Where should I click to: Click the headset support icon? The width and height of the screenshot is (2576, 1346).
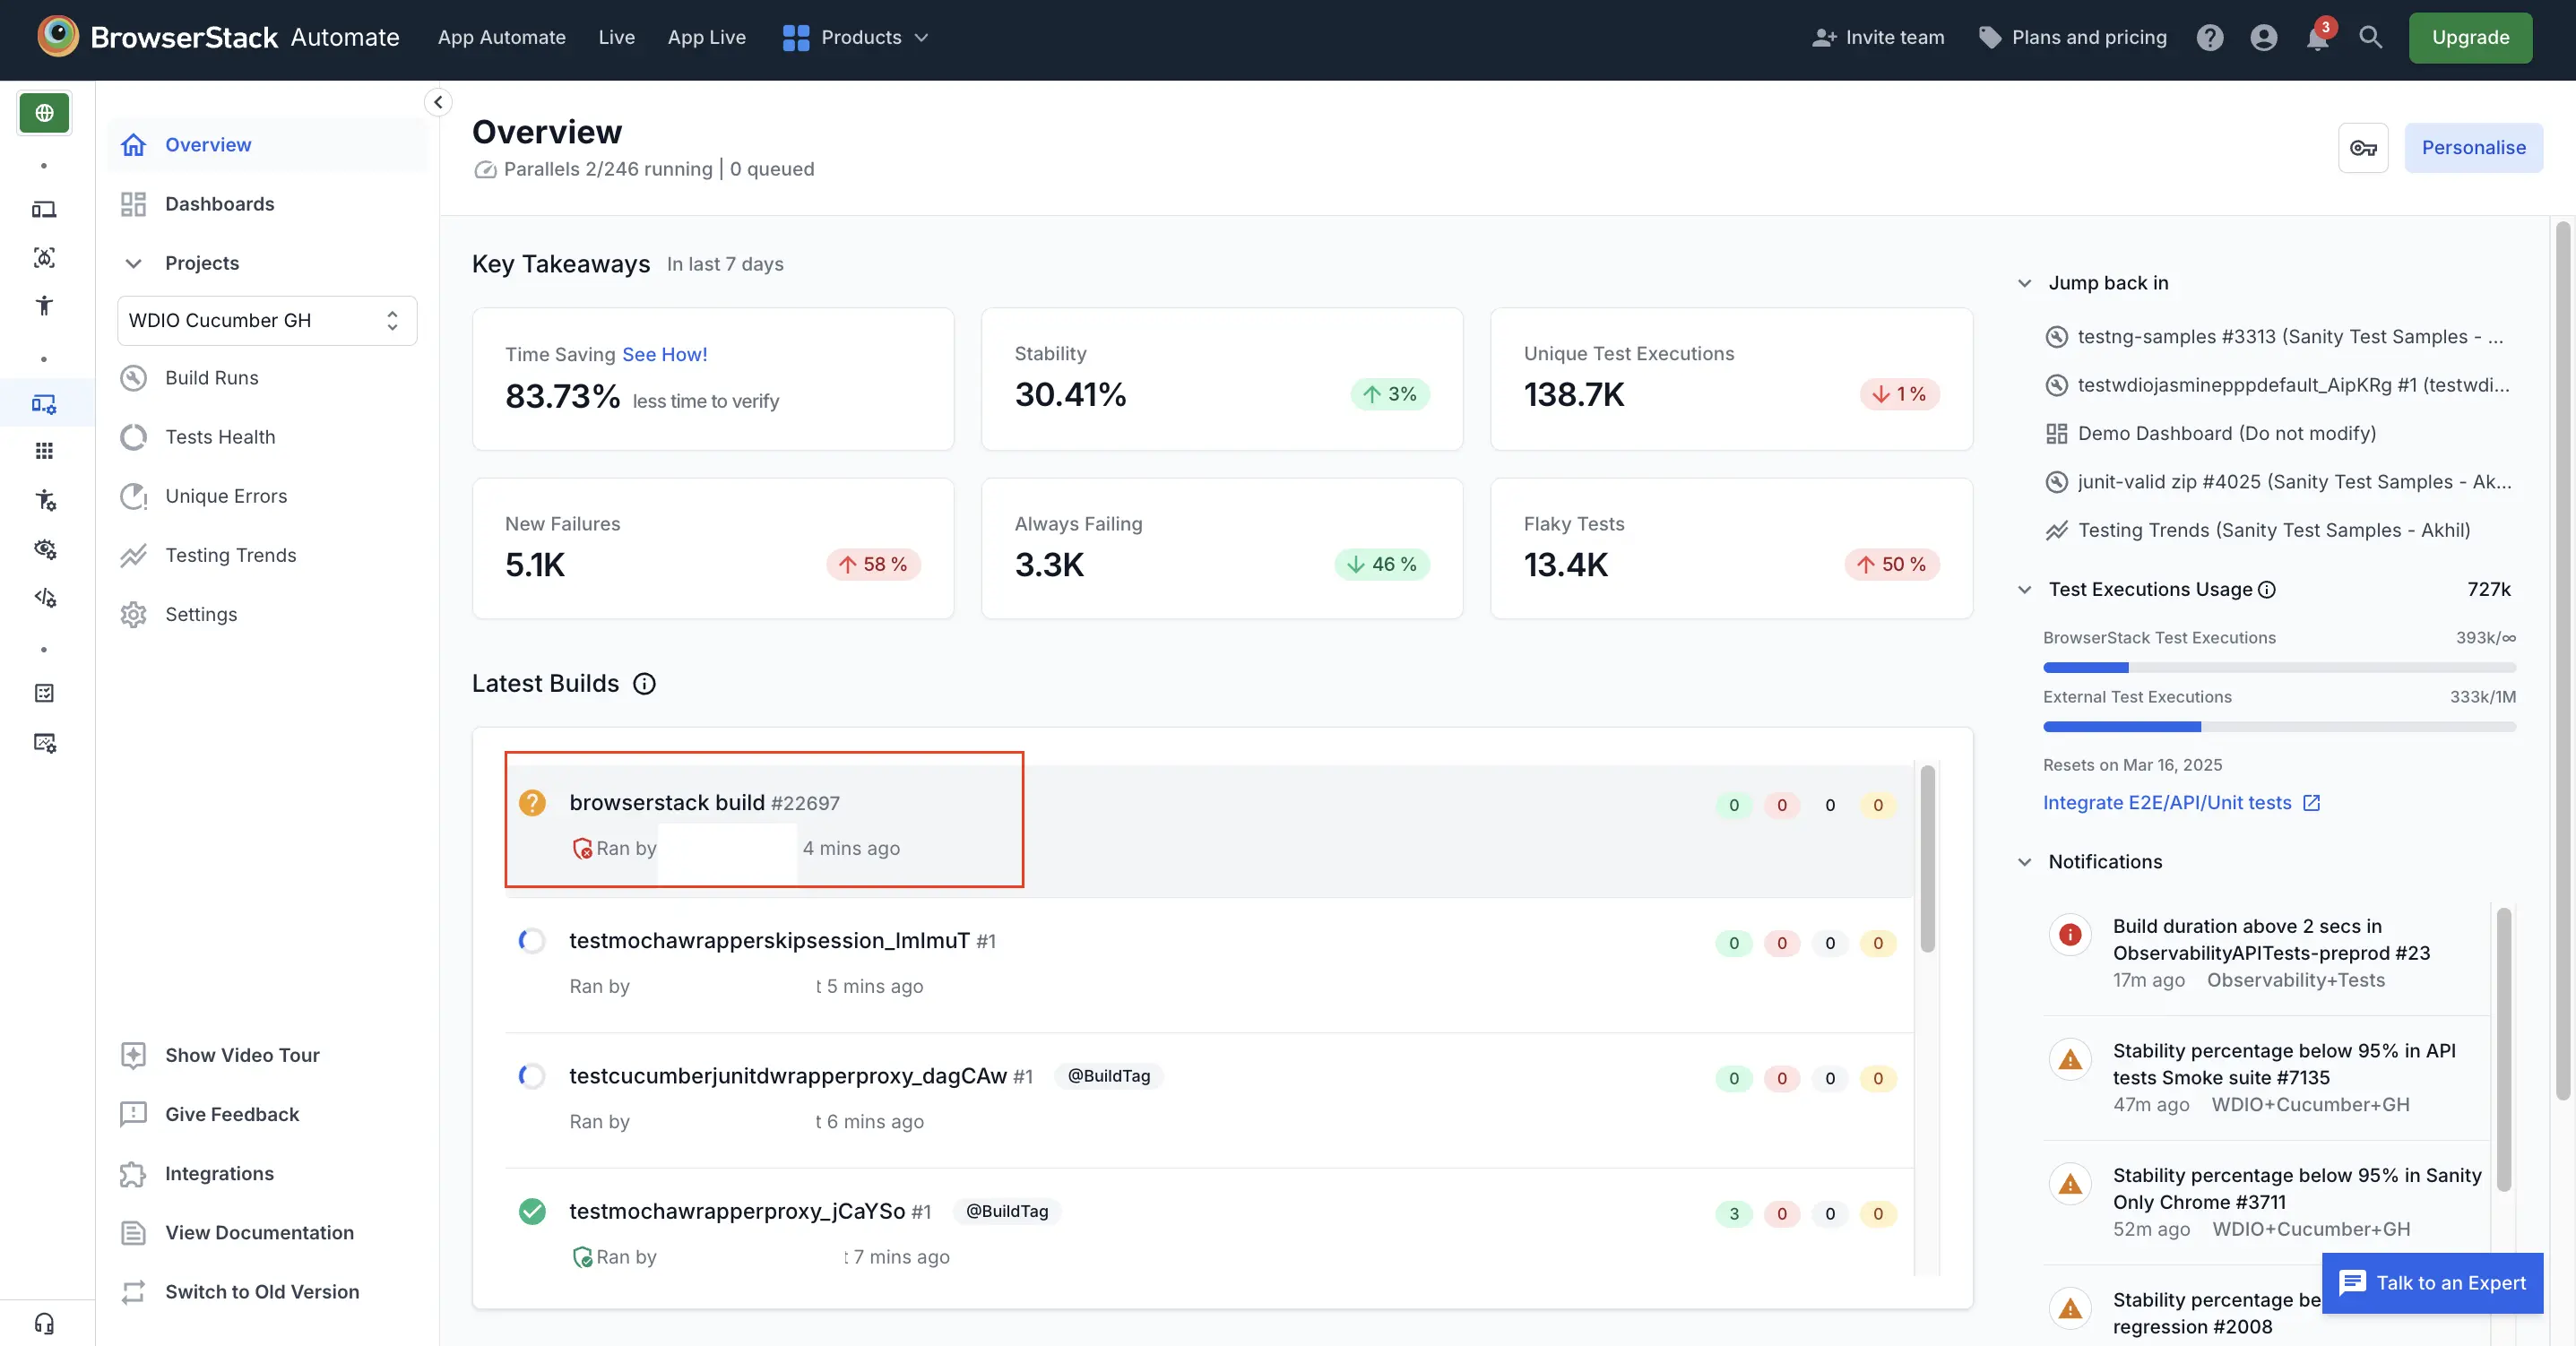coord(44,1323)
